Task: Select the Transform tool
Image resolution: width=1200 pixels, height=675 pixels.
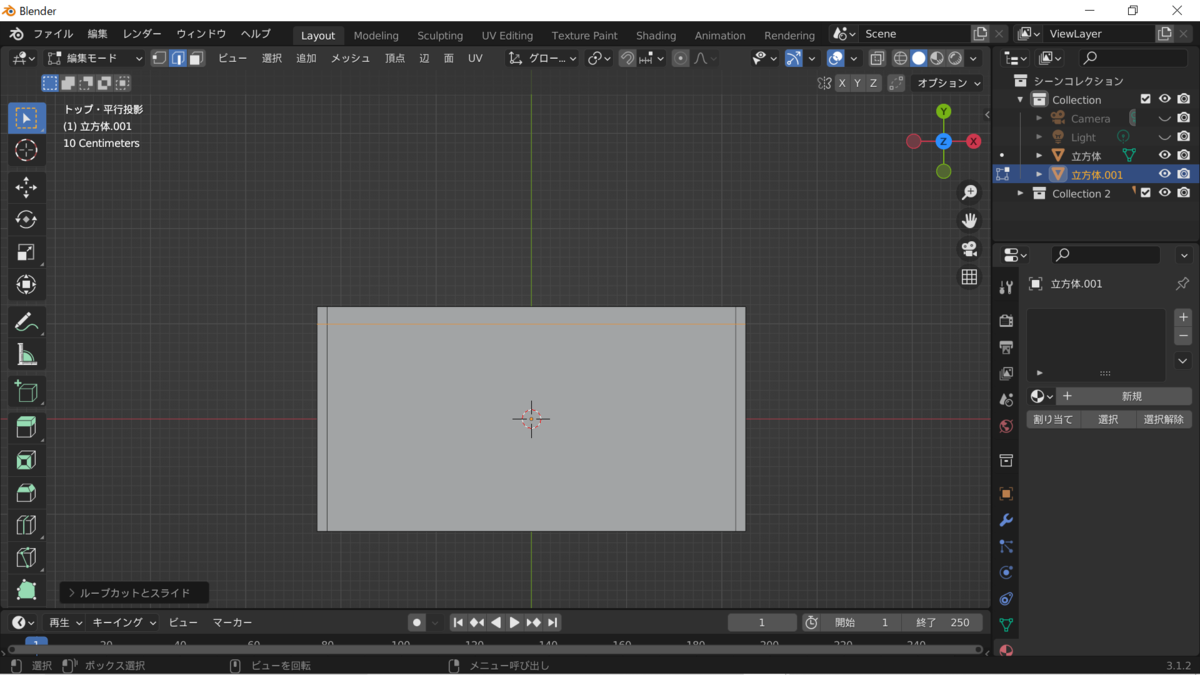Action: click(x=27, y=285)
